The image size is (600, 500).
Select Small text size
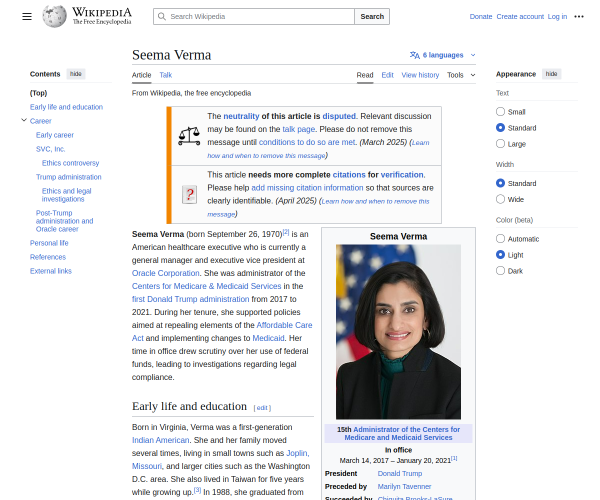(500, 111)
